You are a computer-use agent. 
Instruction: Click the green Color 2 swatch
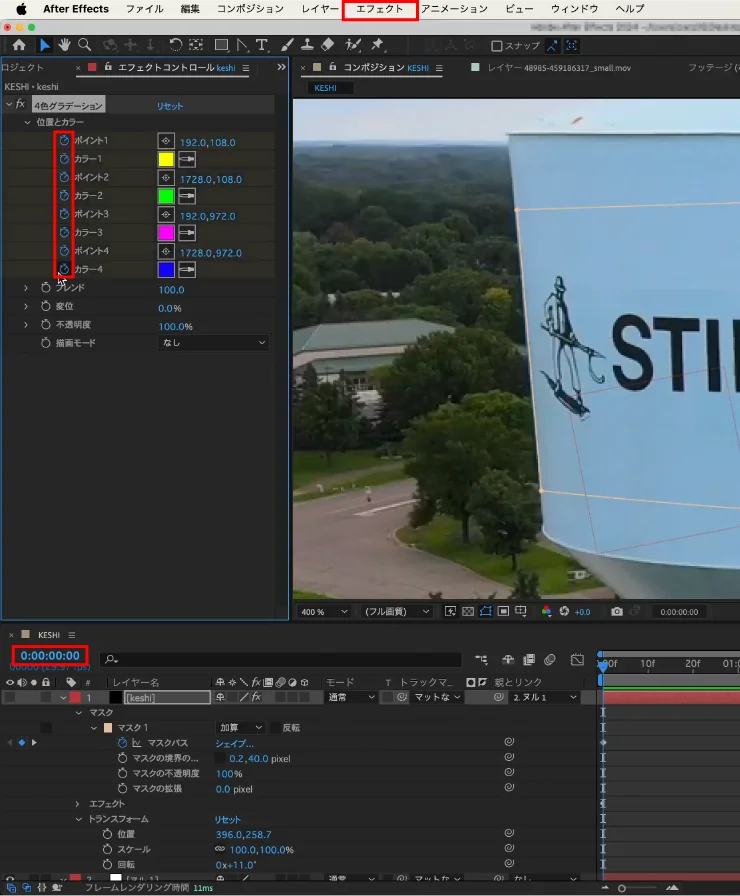tap(166, 196)
